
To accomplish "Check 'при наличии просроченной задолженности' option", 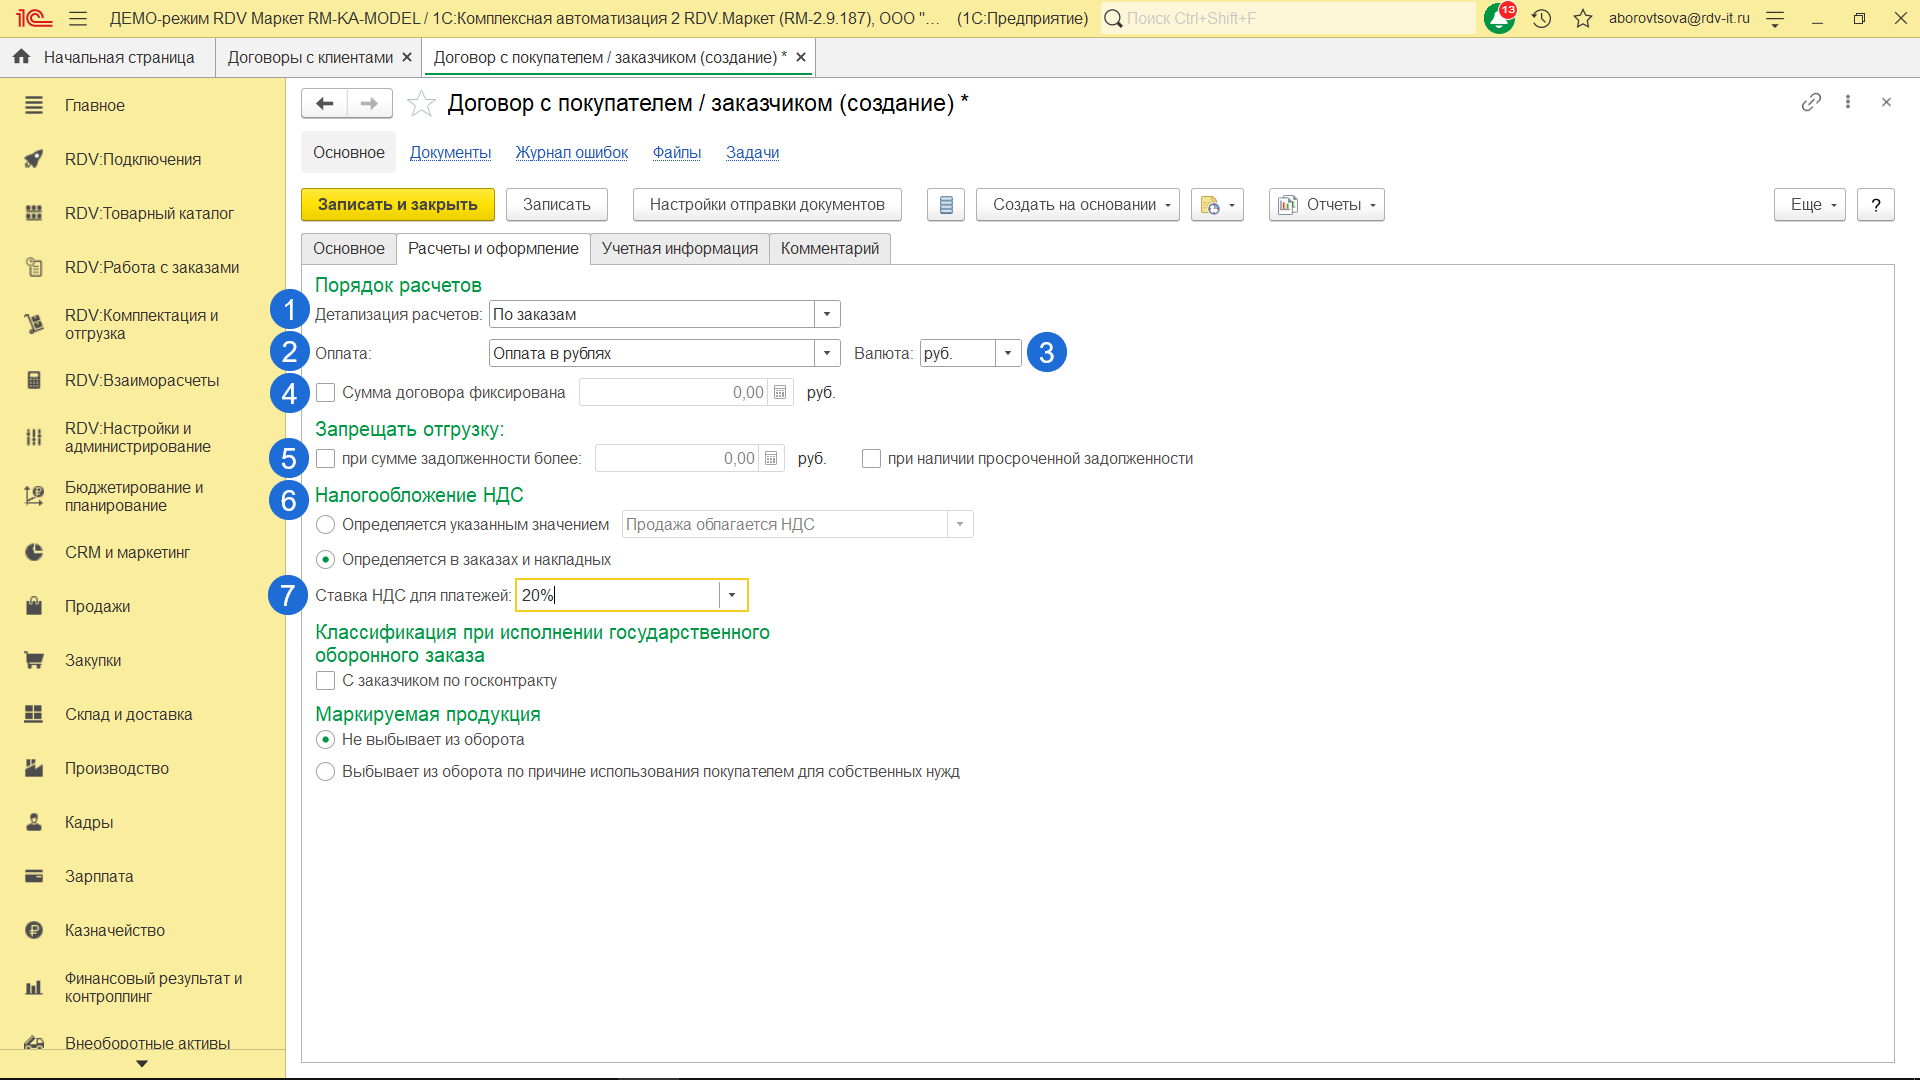I will pos(871,459).
